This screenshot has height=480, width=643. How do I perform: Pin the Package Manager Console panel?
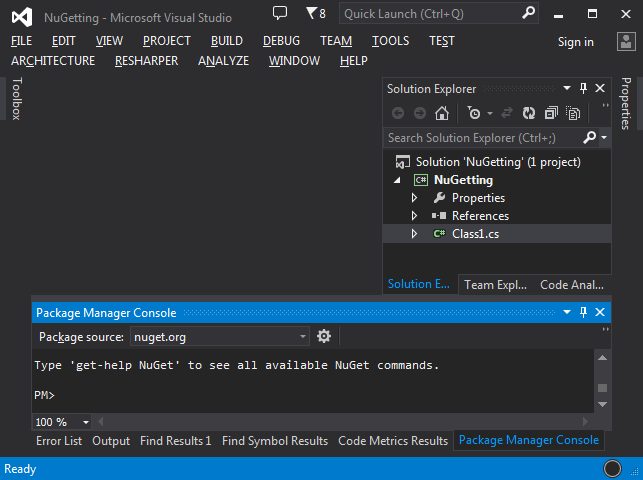click(x=583, y=312)
